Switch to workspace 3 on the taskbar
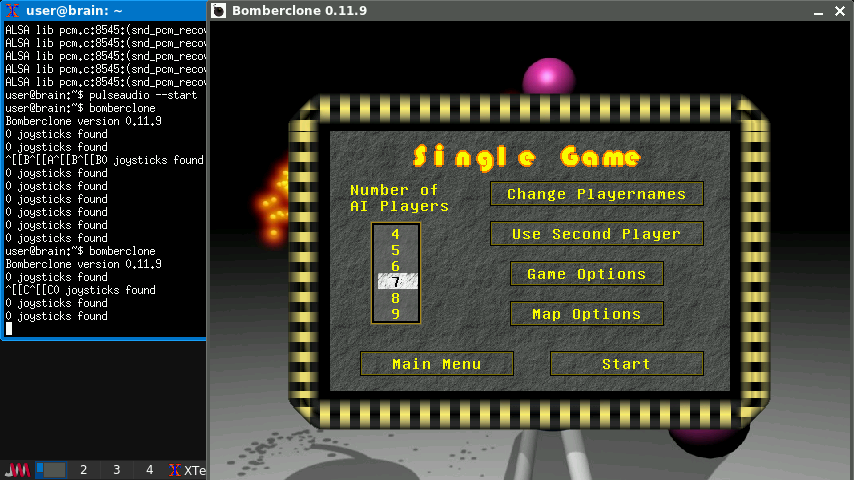The width and height of the screenshot is (854, 480). click(116, 469)
